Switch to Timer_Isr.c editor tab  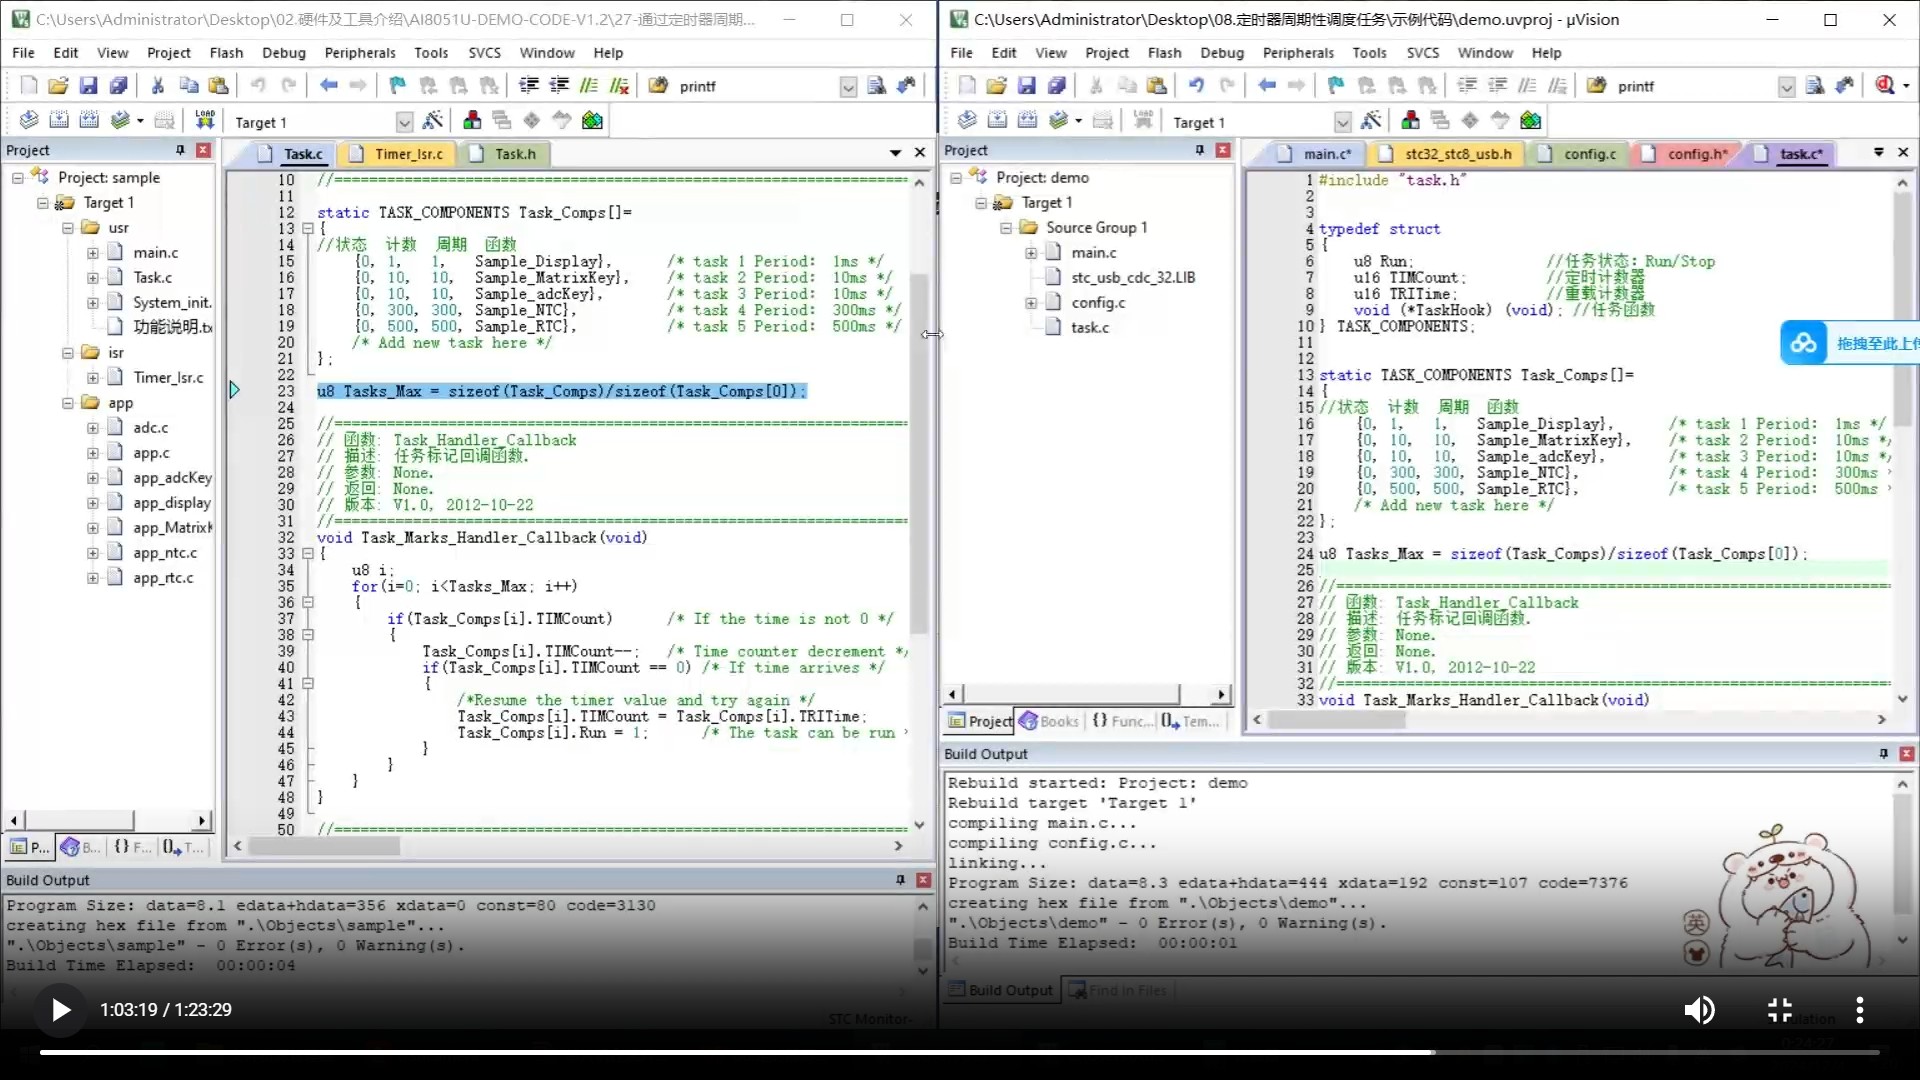tap(407, 154)
